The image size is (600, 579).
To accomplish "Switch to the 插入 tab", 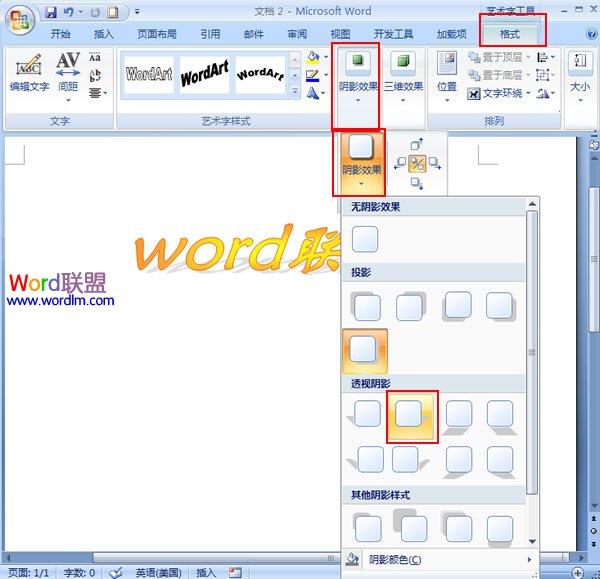I will click(104, 34).
